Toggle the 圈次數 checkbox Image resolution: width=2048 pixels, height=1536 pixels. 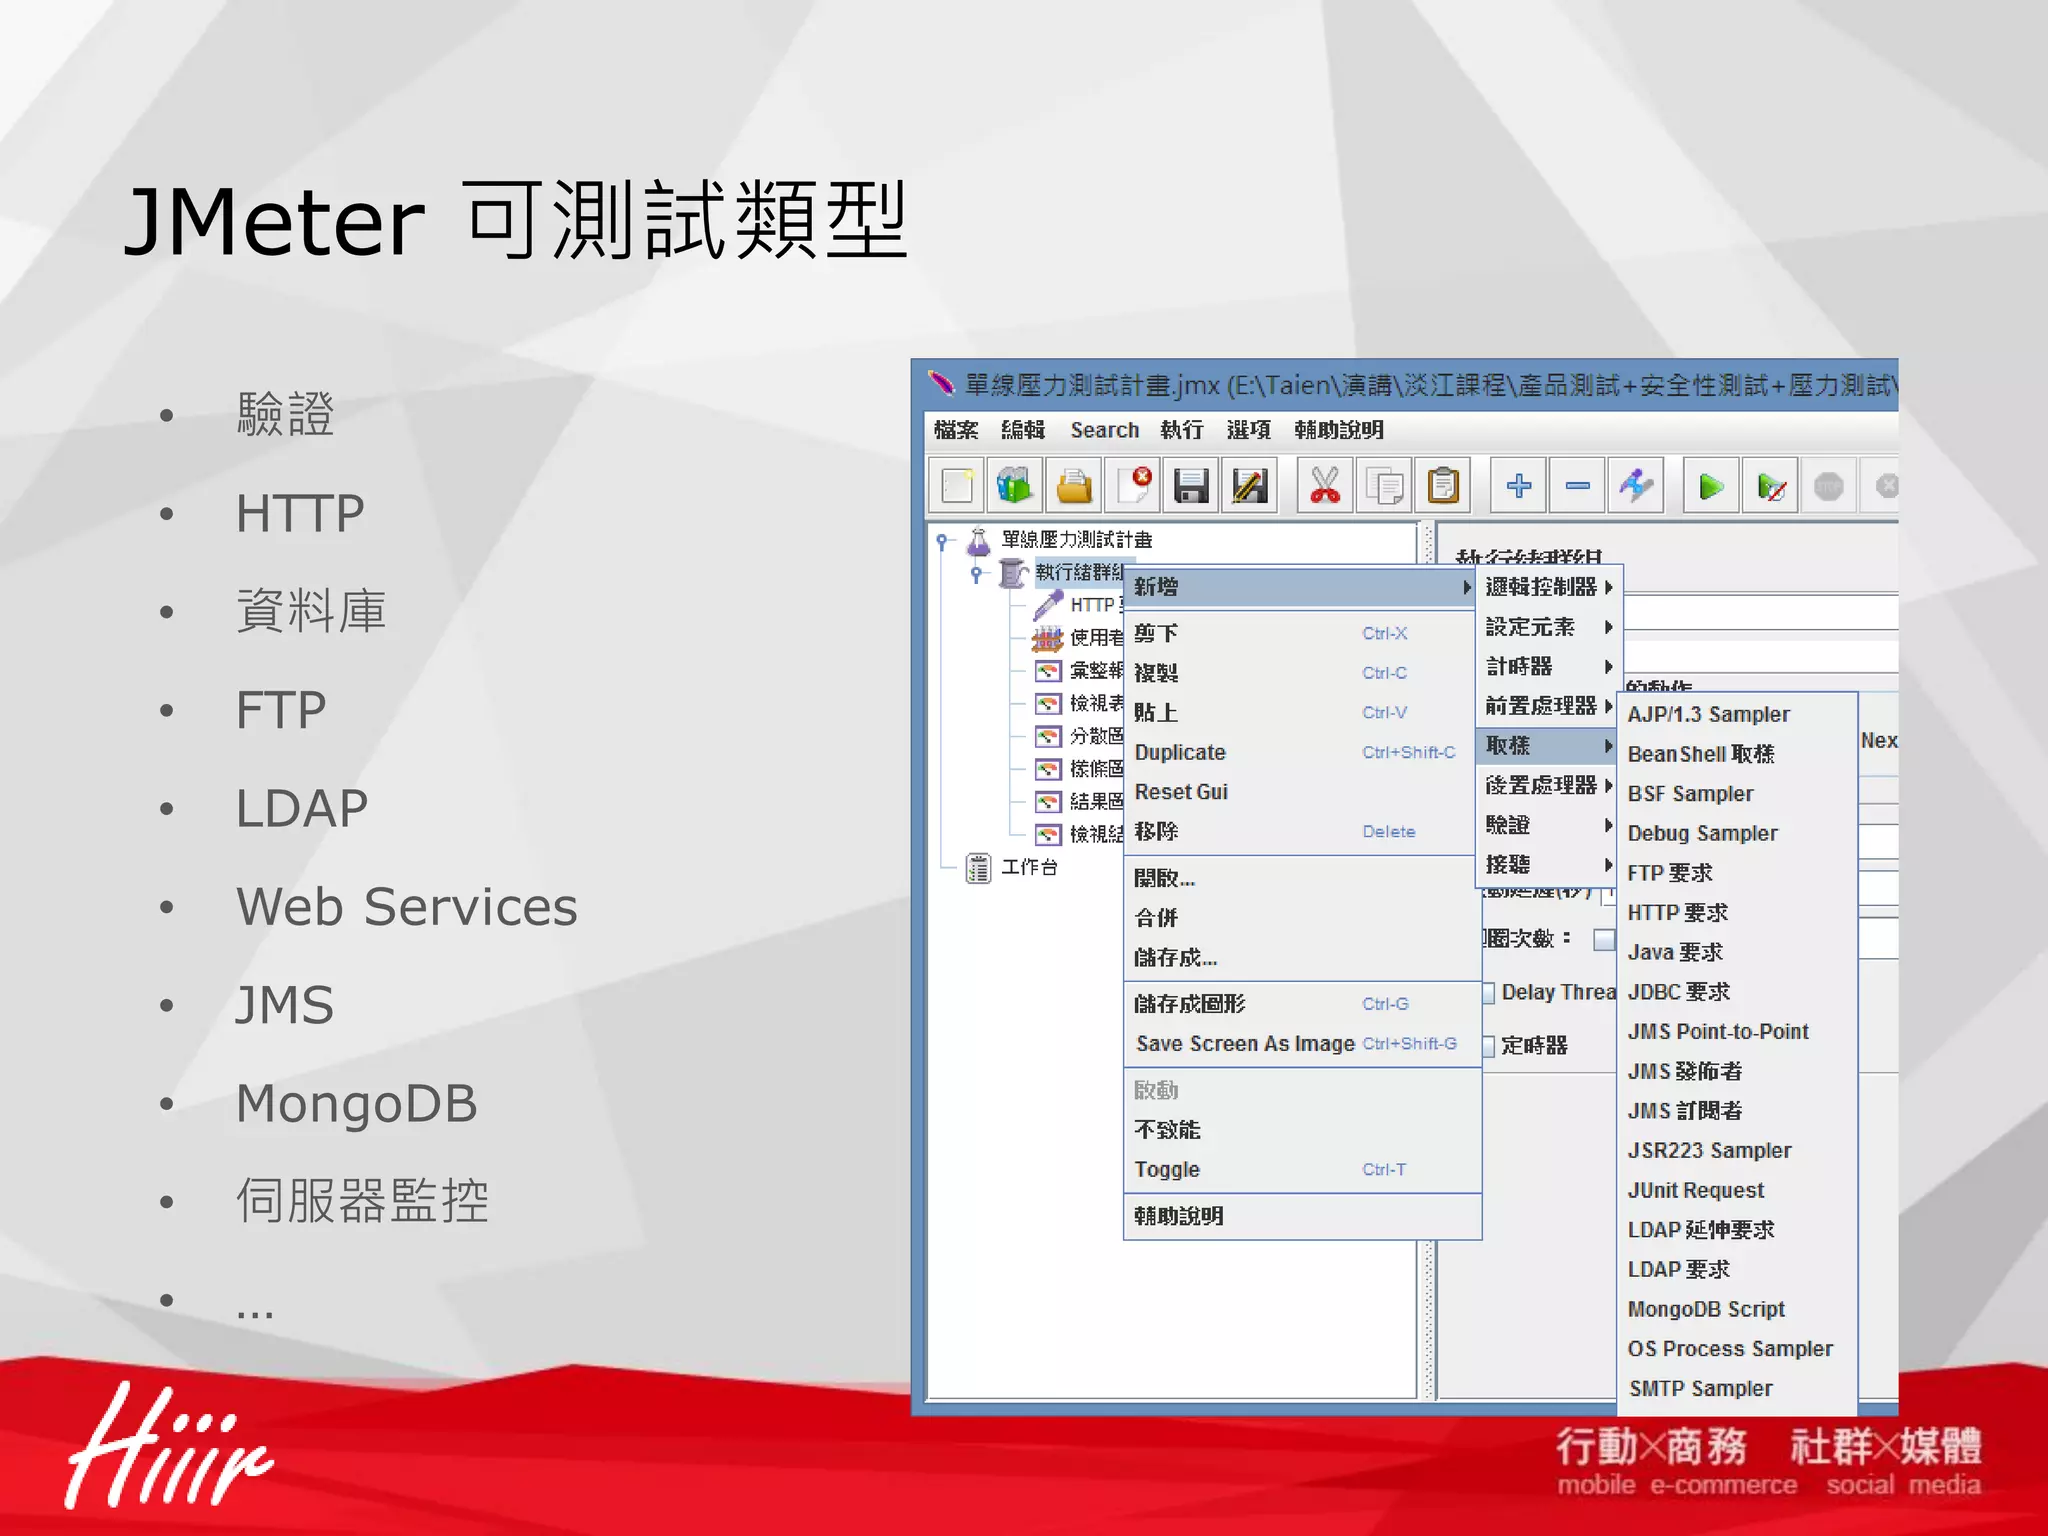[1604, 940]
